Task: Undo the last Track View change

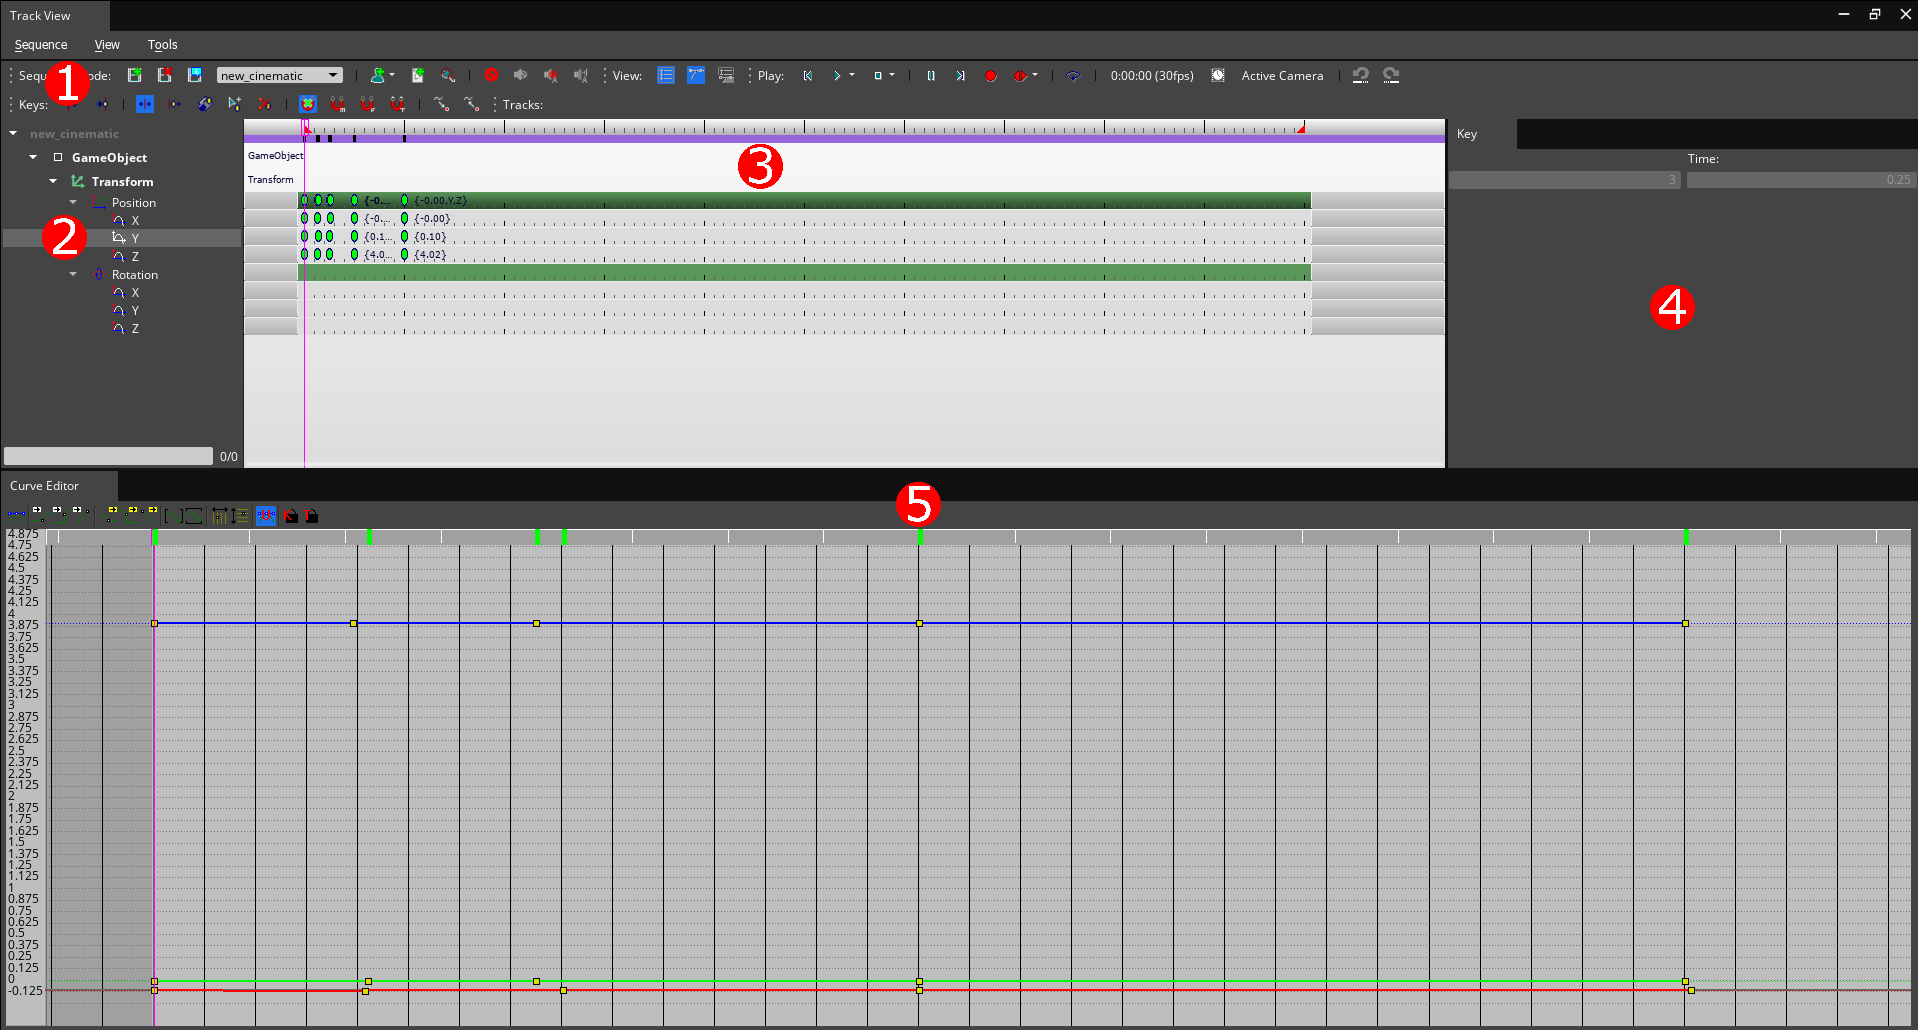Action: coord(1360,75)
